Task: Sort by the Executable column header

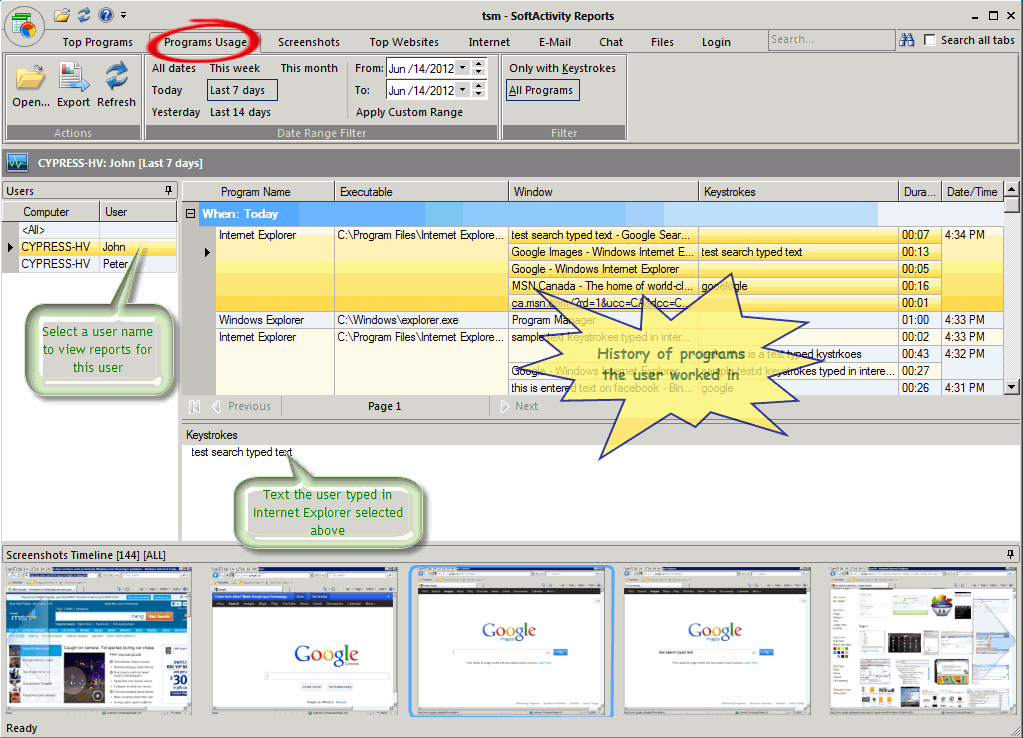Action: point(421,192)
